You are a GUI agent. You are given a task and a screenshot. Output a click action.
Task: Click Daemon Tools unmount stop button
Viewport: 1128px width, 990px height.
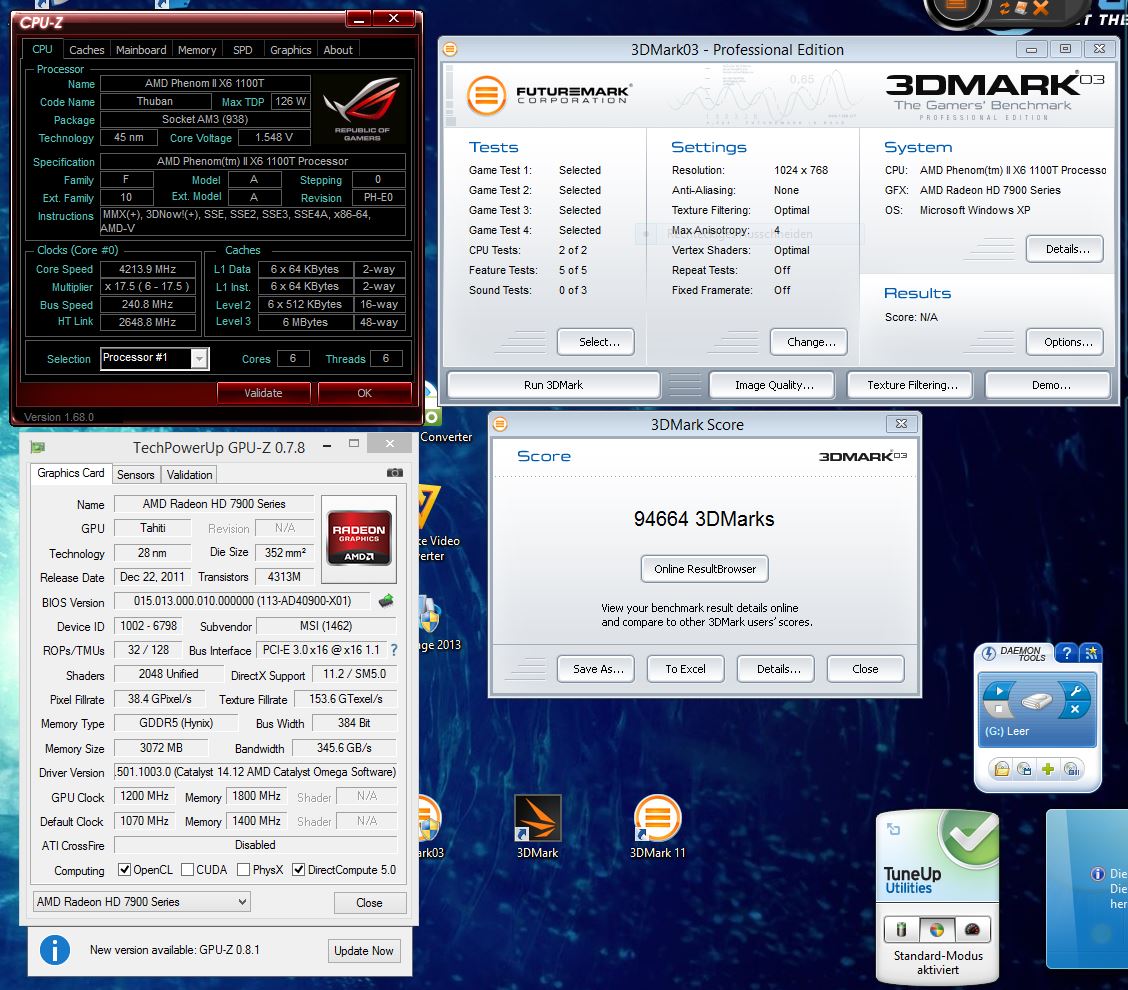999,709
